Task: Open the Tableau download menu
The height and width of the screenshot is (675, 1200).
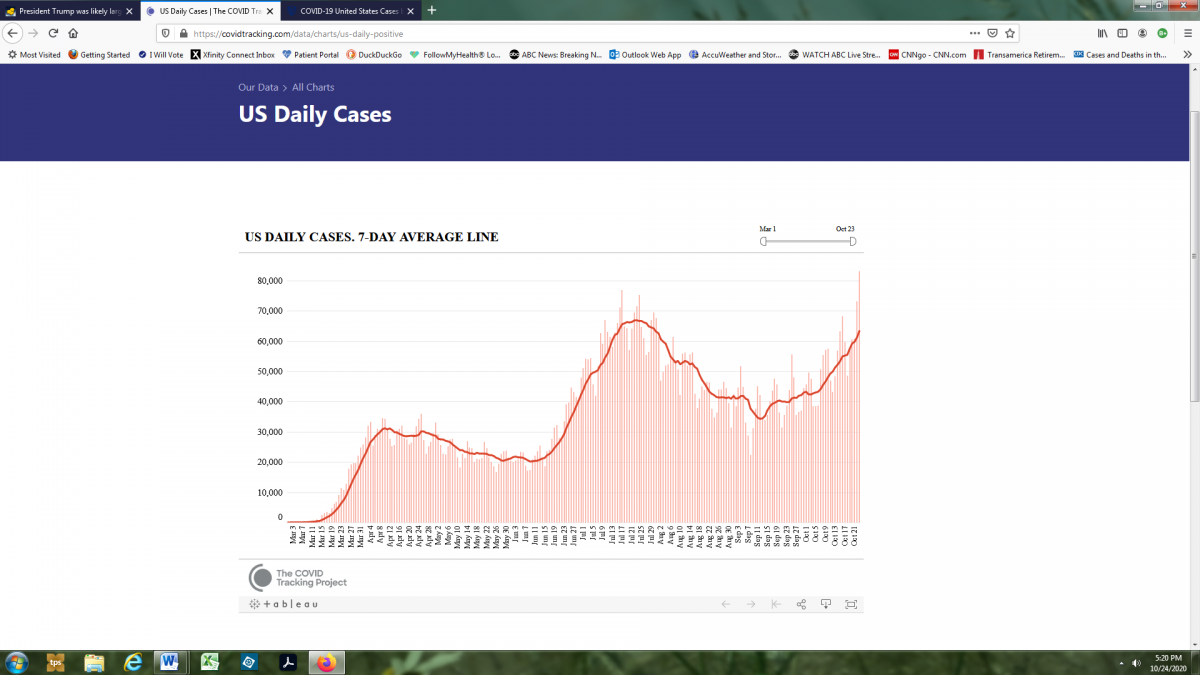Action: point(826,604)
